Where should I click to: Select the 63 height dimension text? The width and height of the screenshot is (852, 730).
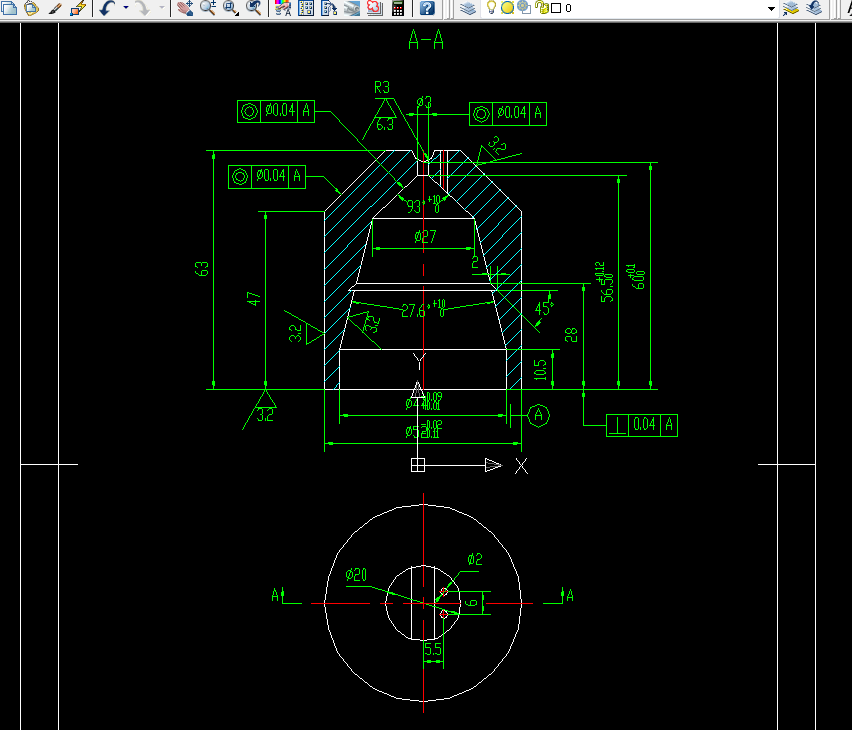(x=201, y=269)
